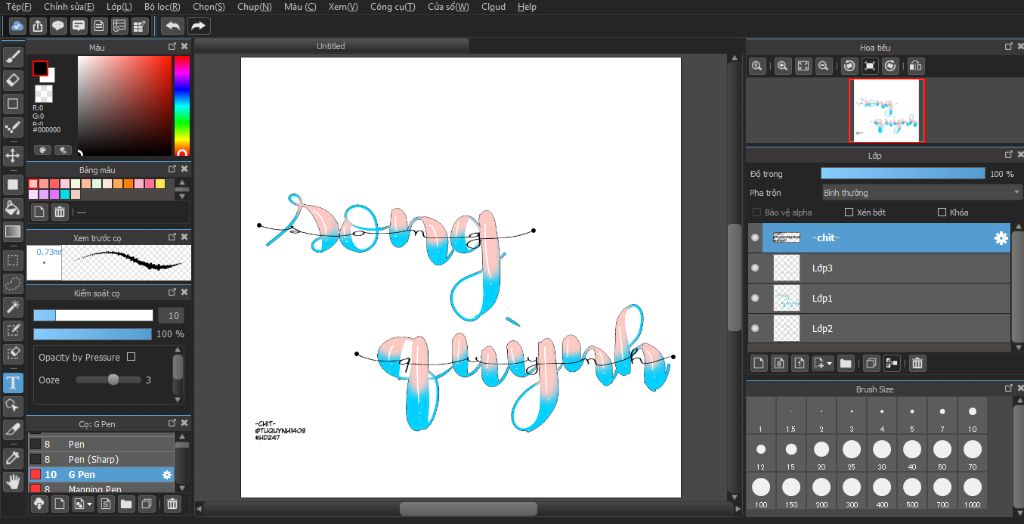
Task: Open the Bộ lọc(R) menu
Action: [162, 7]
